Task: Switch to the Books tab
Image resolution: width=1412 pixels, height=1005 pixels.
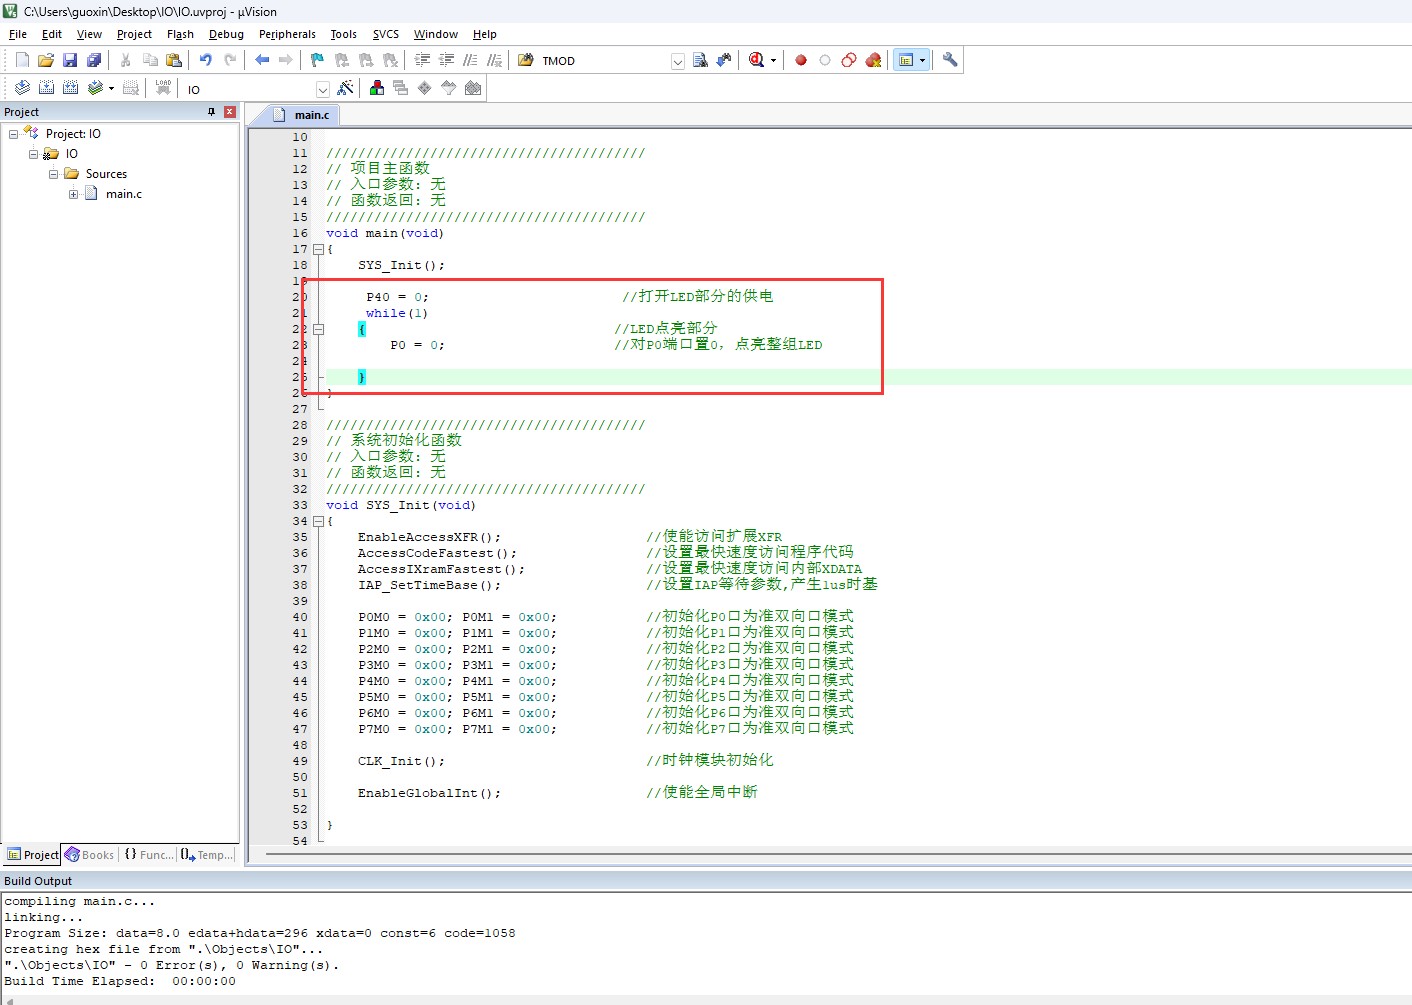Action: (89, 855)
